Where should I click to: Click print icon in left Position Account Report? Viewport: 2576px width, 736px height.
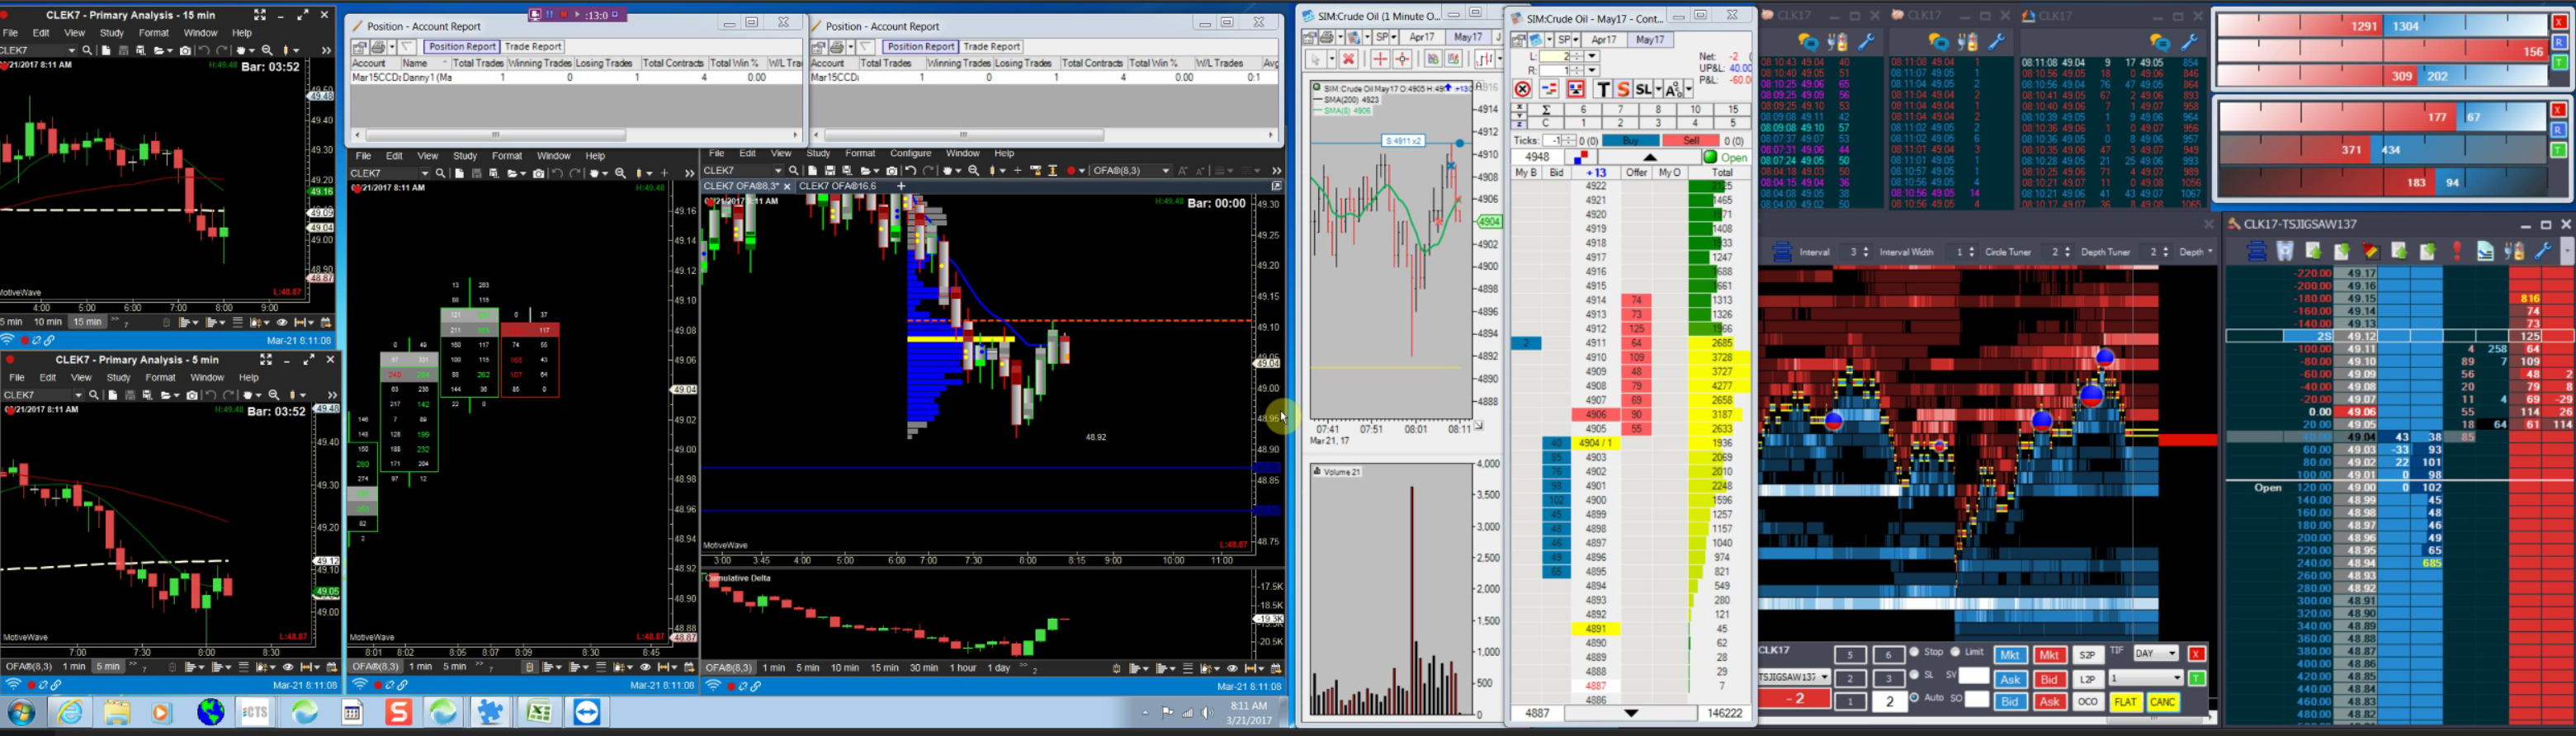pos(378,47)
